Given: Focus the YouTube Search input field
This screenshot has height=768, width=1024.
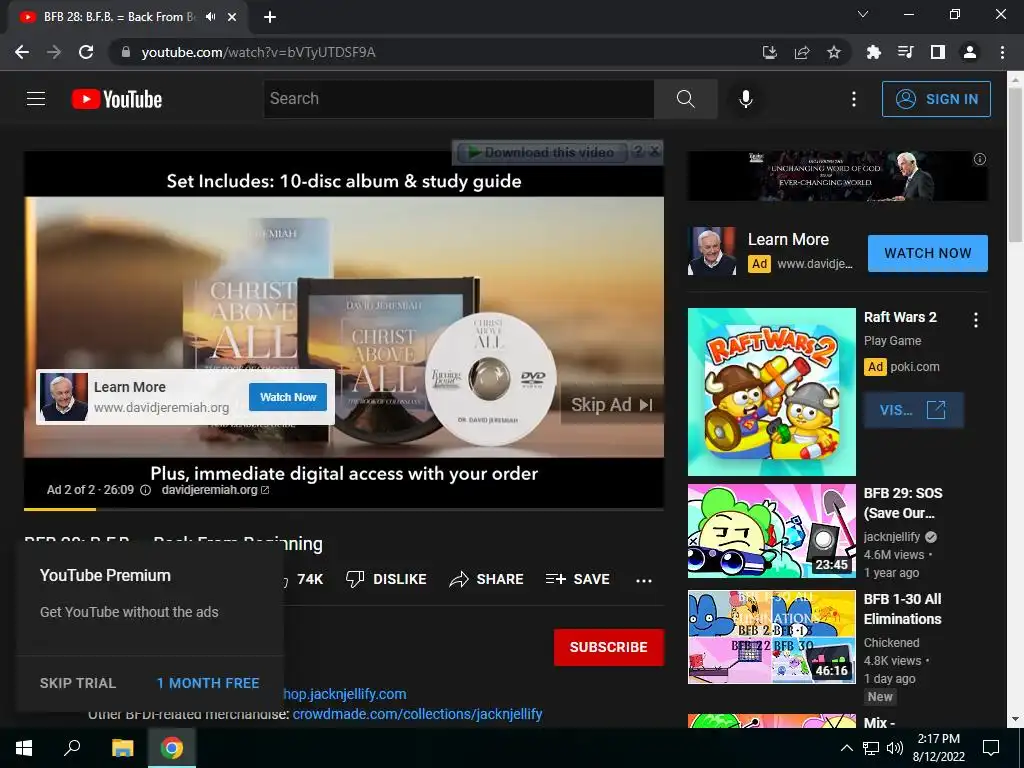Looking at the screenshot, I should point(458,99).
